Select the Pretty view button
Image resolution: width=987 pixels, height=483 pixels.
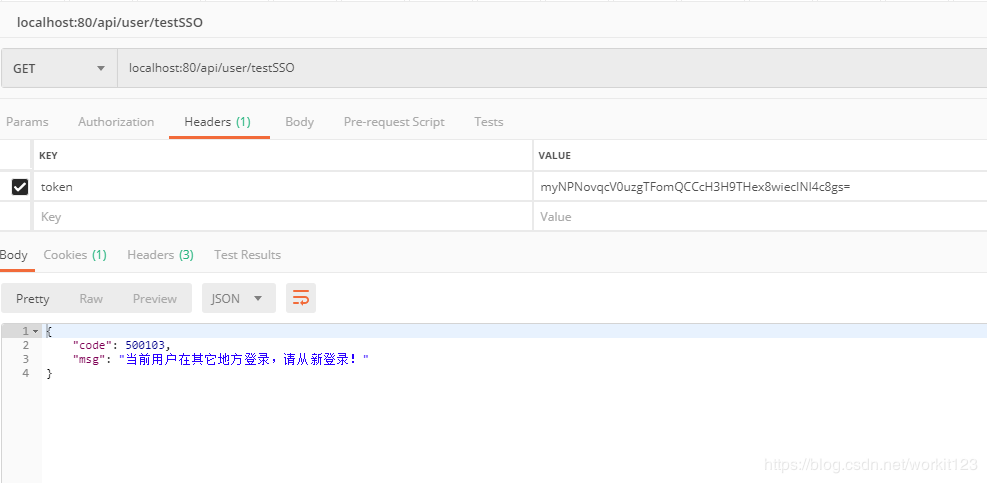tap(33, 298)
